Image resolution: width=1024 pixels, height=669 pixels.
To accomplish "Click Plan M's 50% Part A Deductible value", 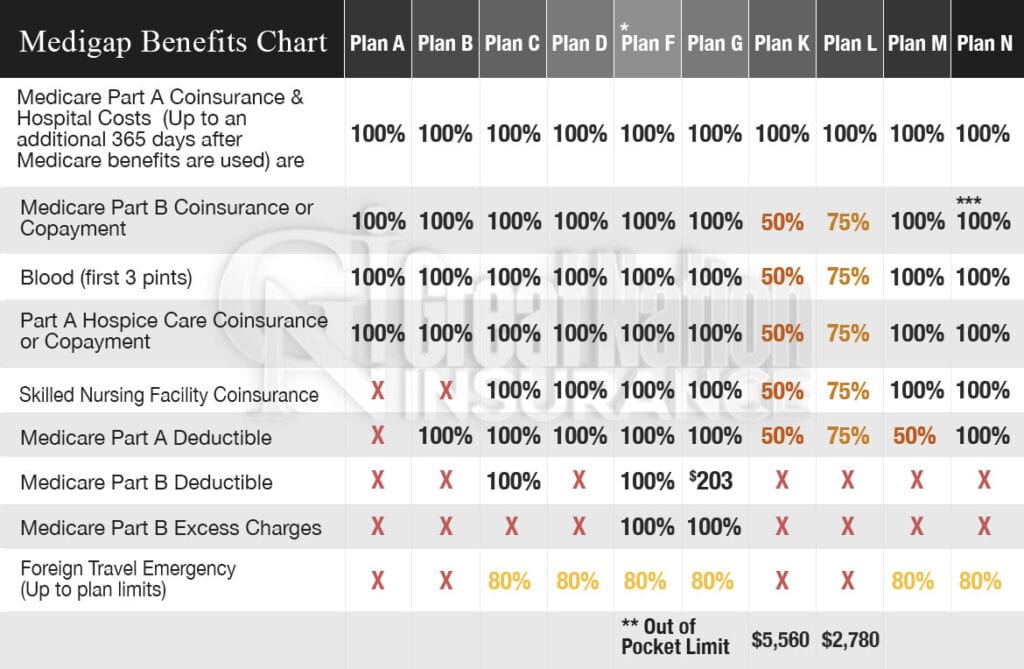I will click(914, 436).
